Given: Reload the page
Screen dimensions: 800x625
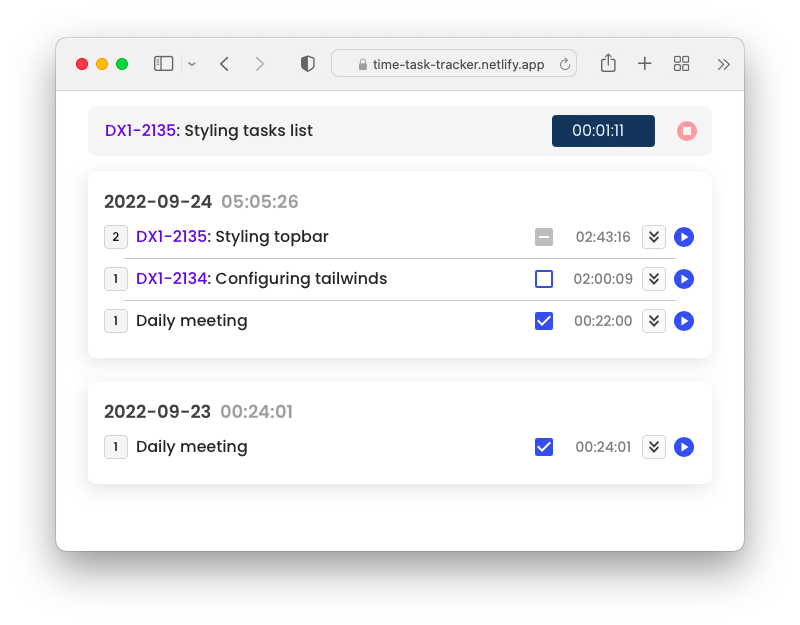Looking at the screenshot, I should (565, 64).
